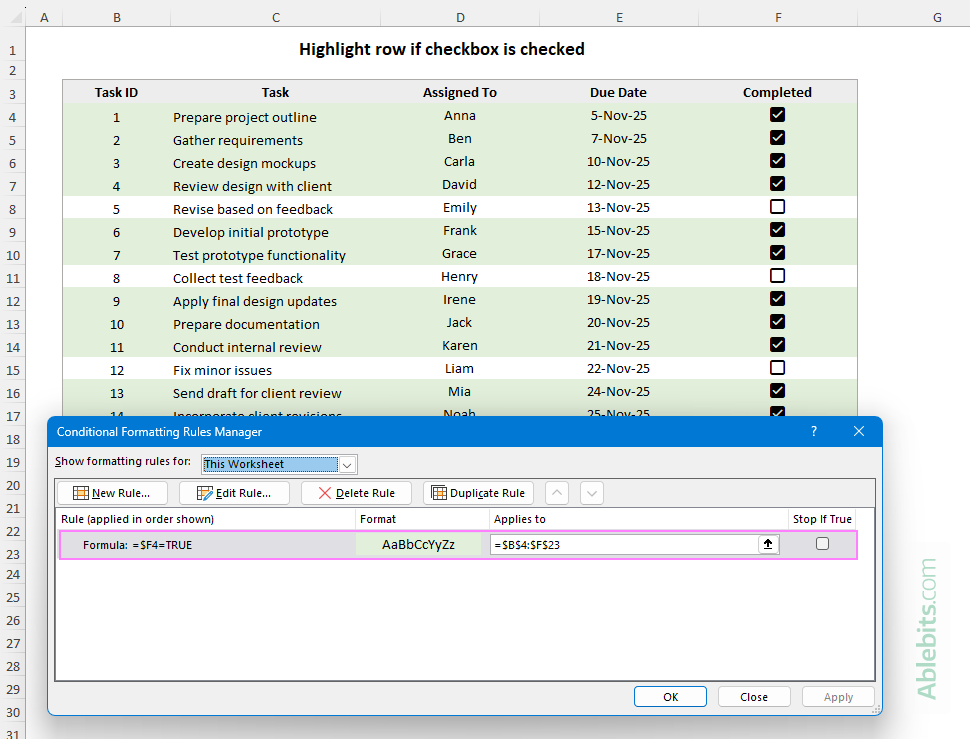This screenshot has width=970, height=739.
Task: Open dialog help via the question mark icon
Action: pyautogui.click(x=813, y=431)
